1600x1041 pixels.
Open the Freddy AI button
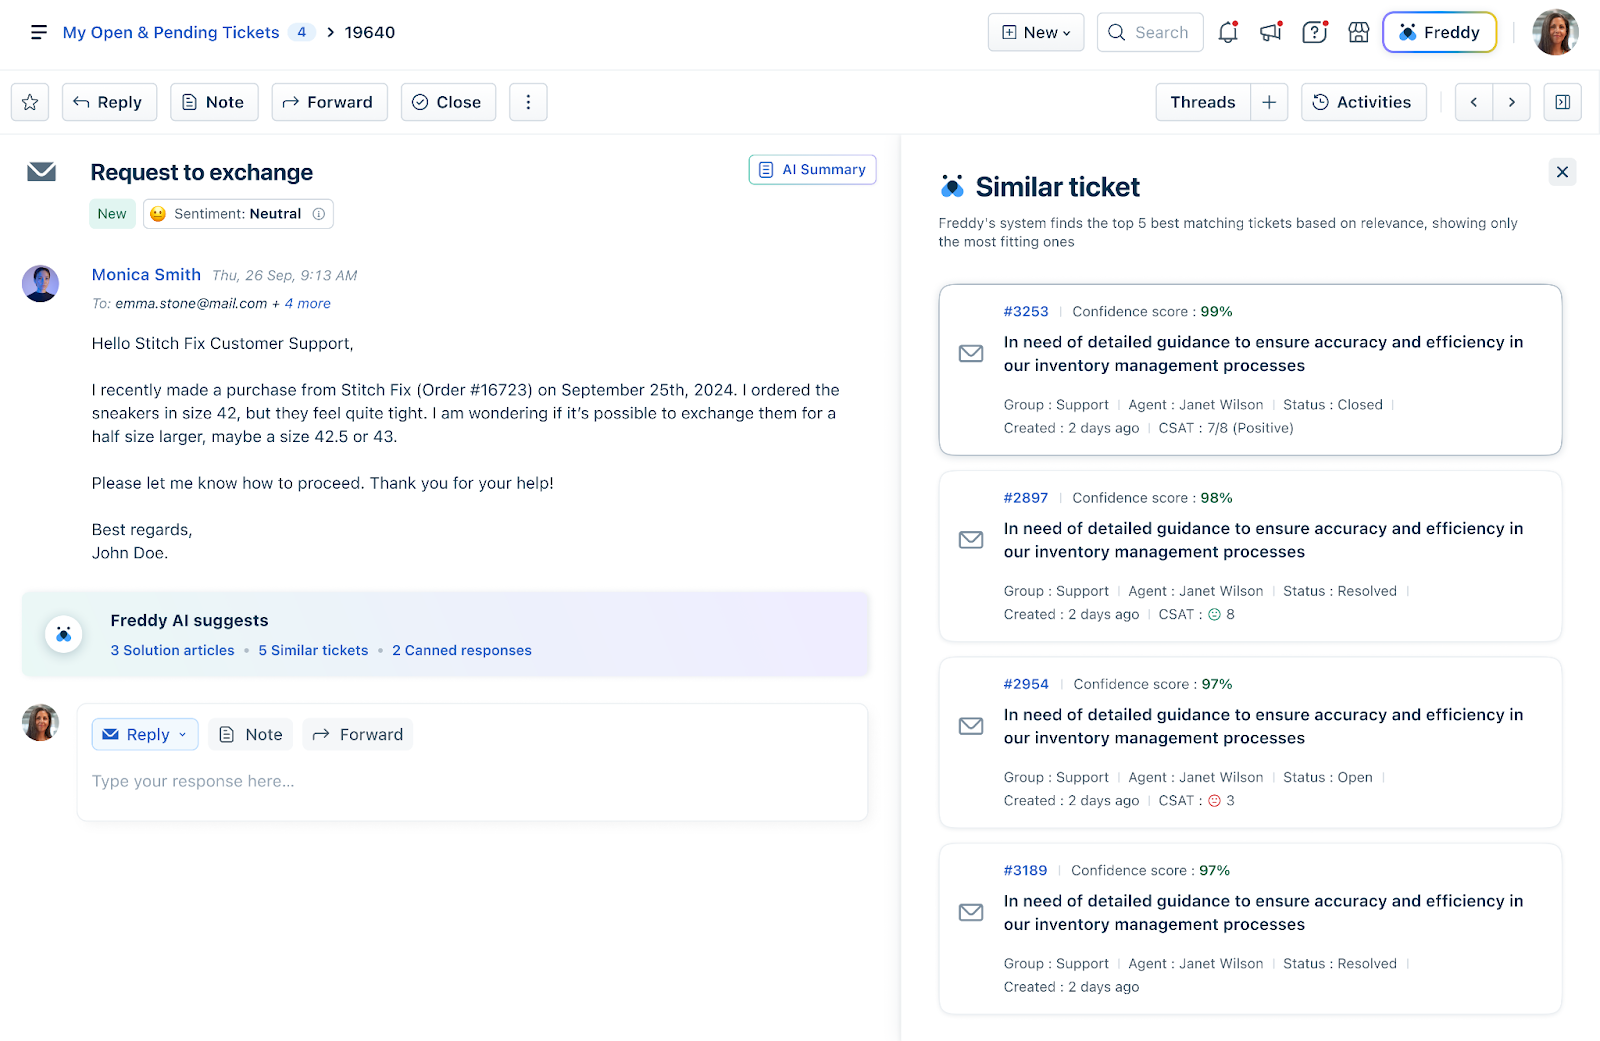click(1439, 32)
